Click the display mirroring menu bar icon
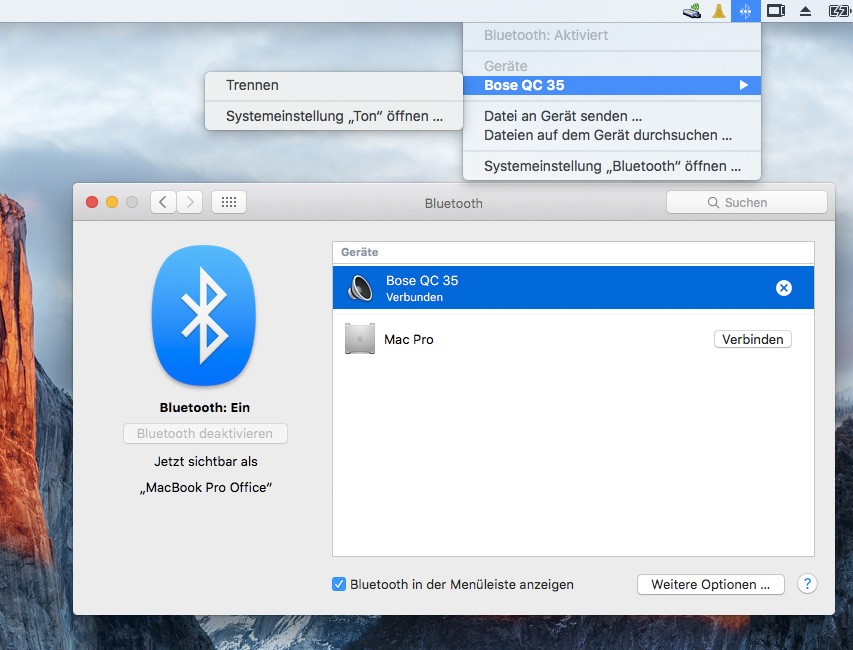 [775, 11]
